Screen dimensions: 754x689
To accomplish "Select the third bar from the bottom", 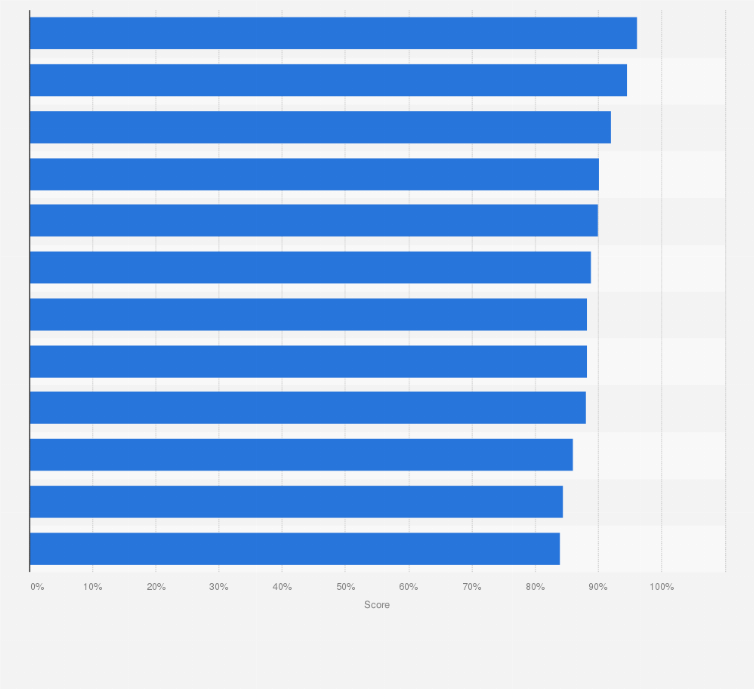I will coord(301,454).
